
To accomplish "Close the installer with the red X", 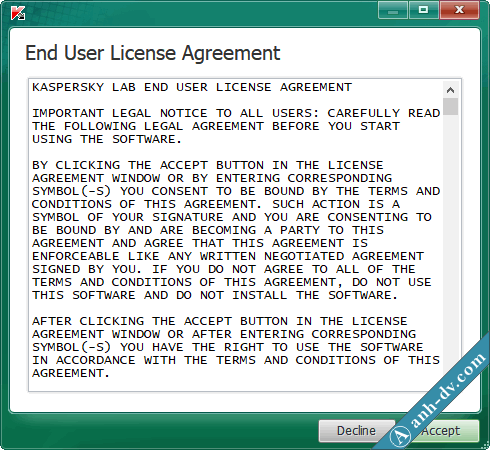I will 459,10.
